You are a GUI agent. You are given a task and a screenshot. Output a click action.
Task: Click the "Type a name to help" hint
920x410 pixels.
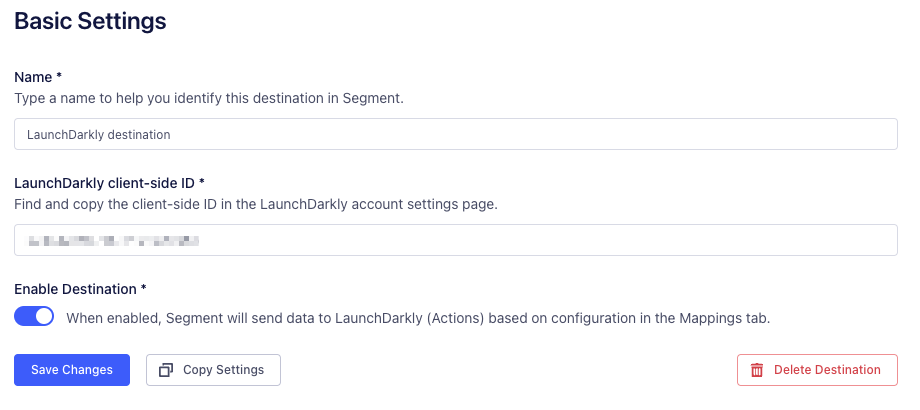point(208,99)
